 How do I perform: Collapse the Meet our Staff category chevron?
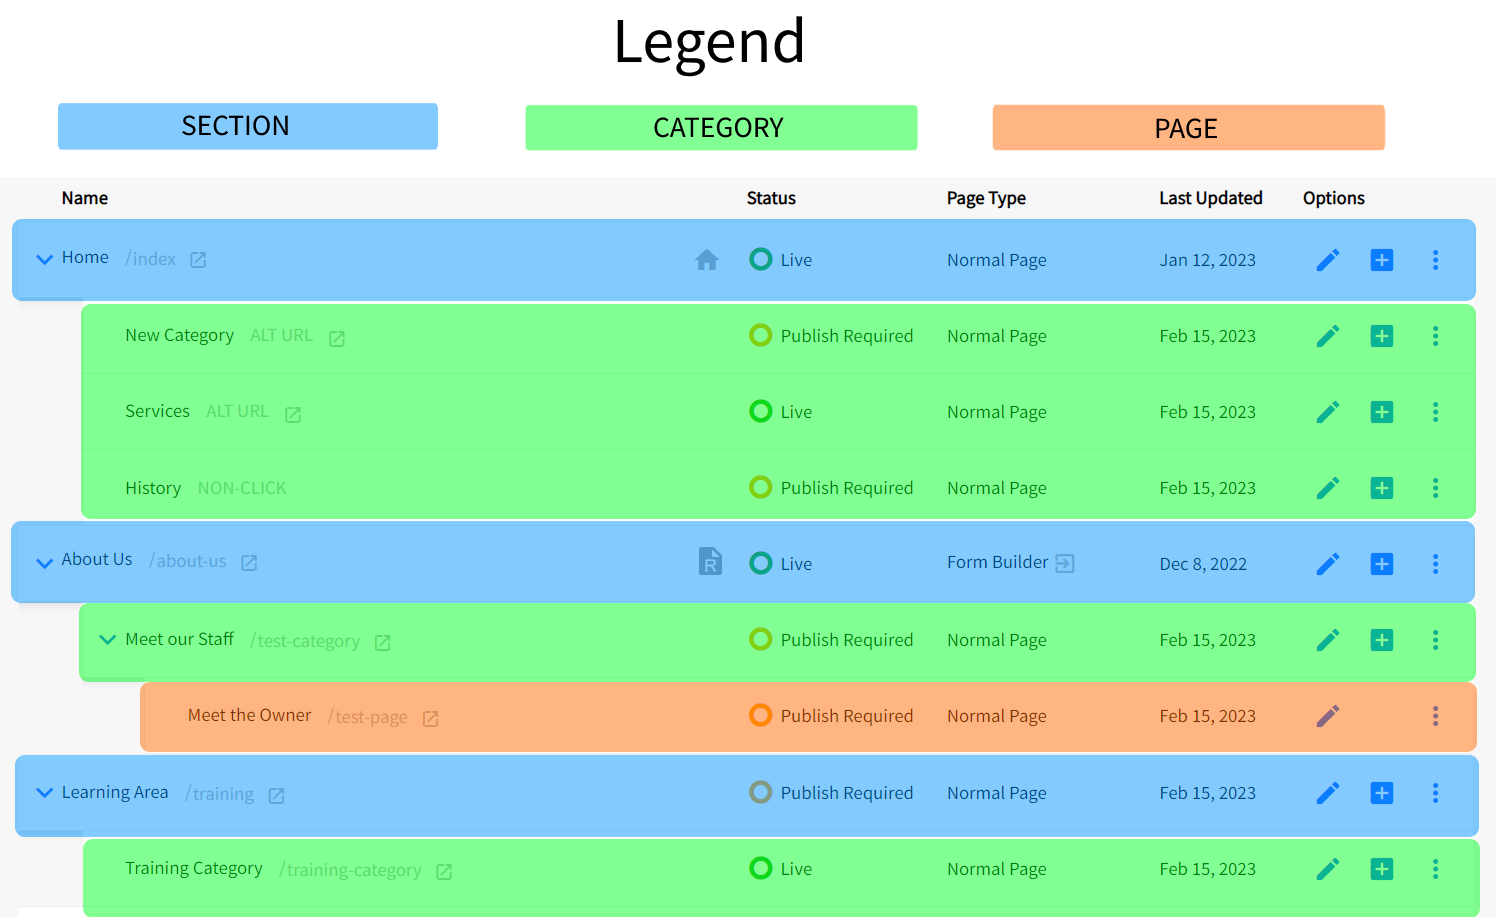[107, 640]
